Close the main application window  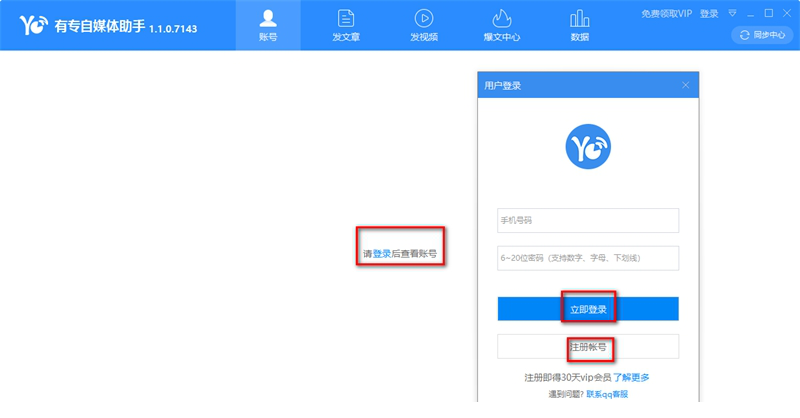point(787,13)
